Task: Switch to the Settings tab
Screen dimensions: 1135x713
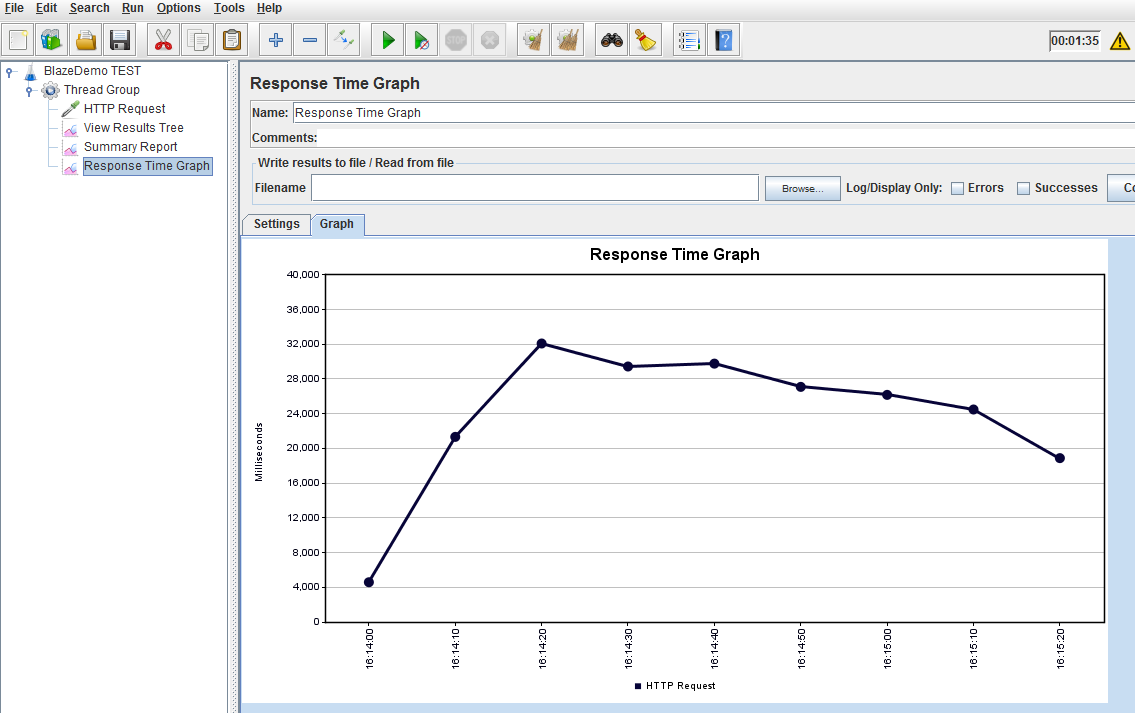Action: click(276, 224)
